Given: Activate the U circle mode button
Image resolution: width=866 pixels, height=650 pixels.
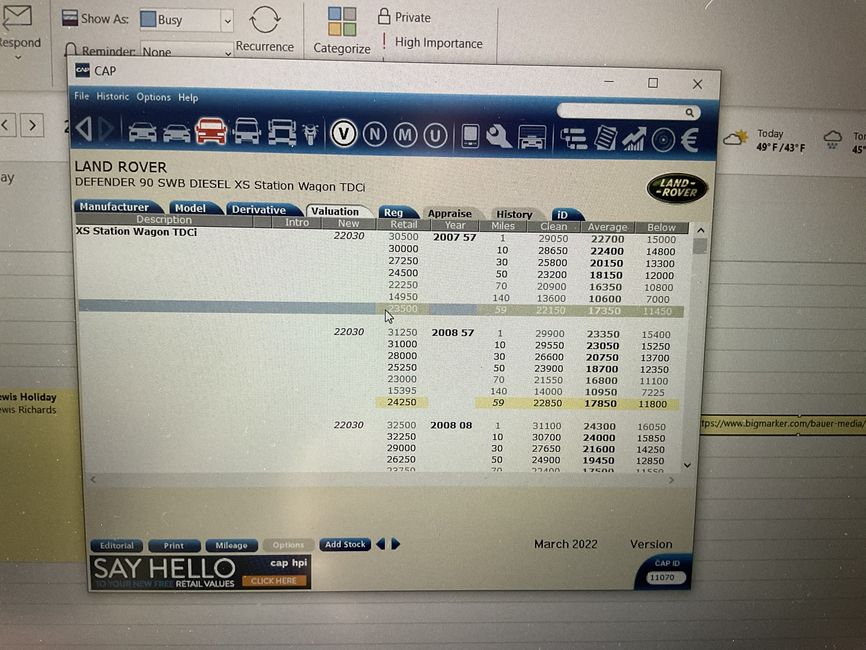Looking at the screenshot, I should [435, 136].
